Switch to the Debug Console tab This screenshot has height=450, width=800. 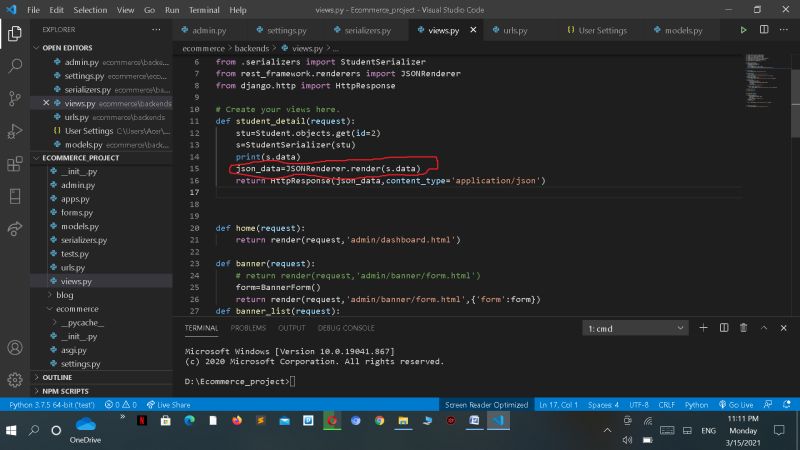pyautogui.click(x=346, y=328)
